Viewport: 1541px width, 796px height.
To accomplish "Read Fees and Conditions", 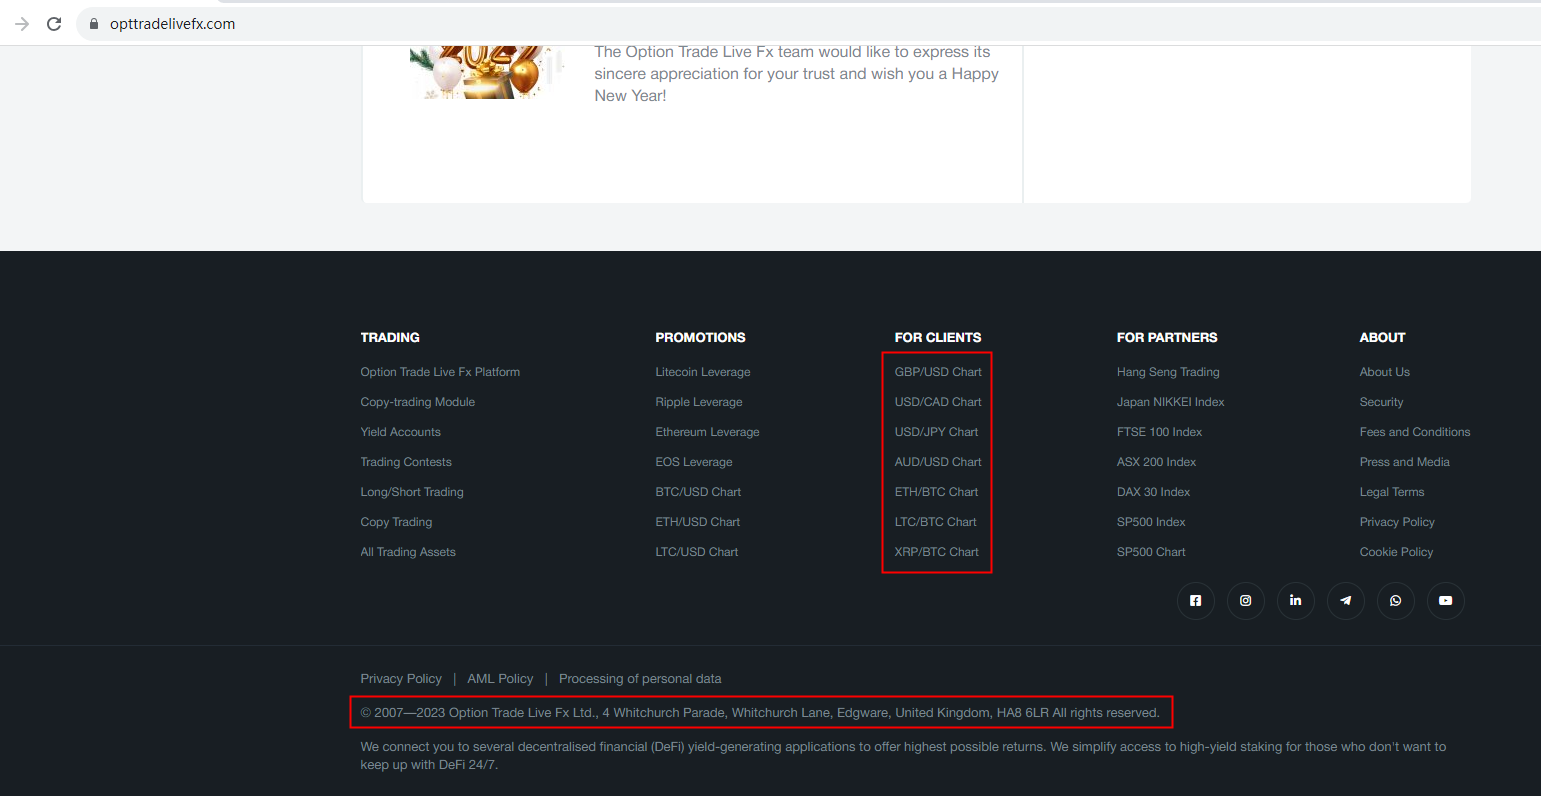I will click(x=1415, y=432).
